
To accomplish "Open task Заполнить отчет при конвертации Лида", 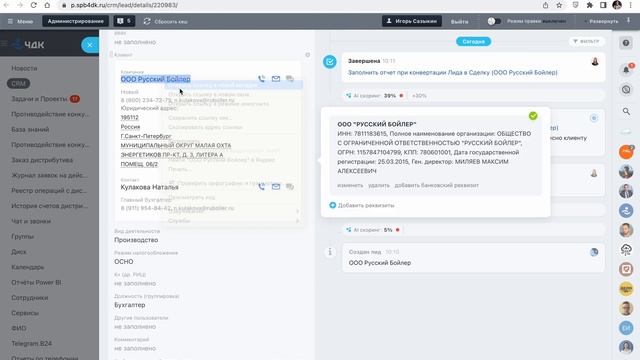I will 452,73.
